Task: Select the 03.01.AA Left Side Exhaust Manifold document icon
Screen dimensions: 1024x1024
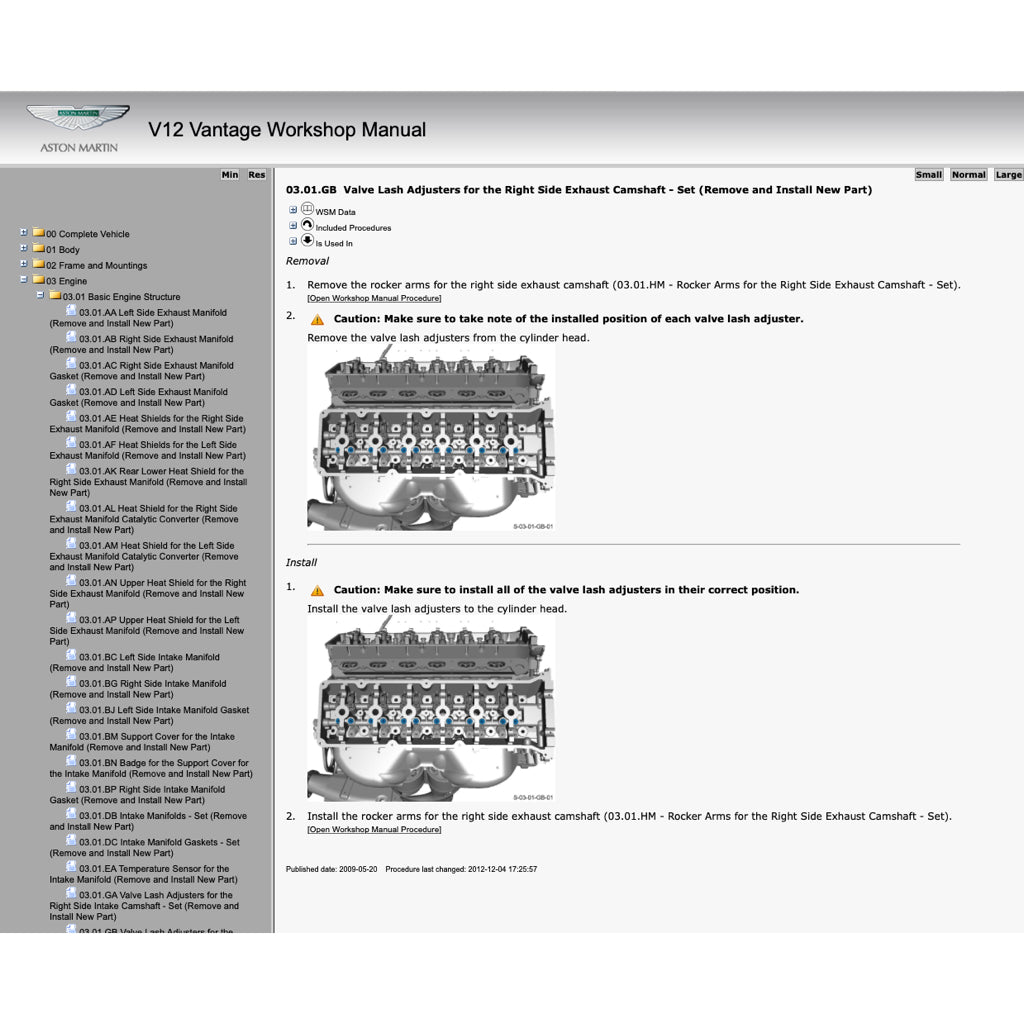Action: pyautogui.click(x=70, y=312)
